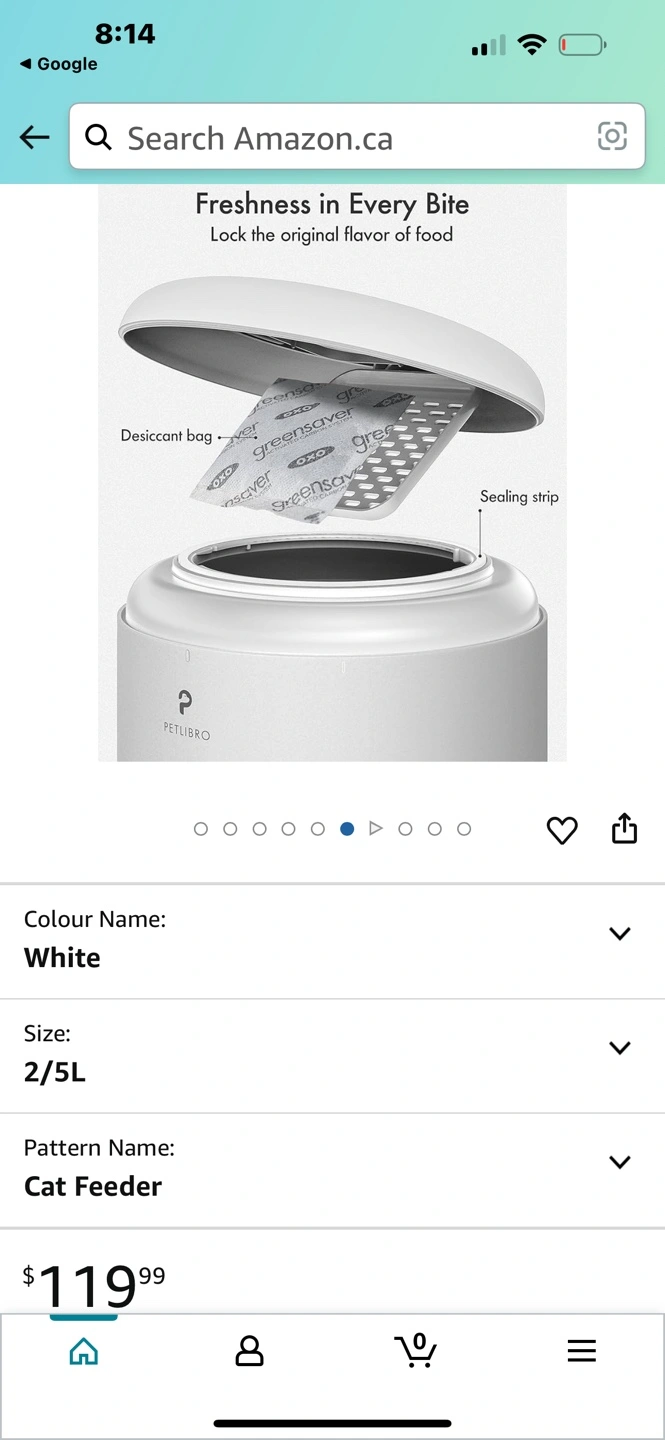Expand Pattern Name Cat Feeder dropdown
The image size is (665, 1440).
332,1170
